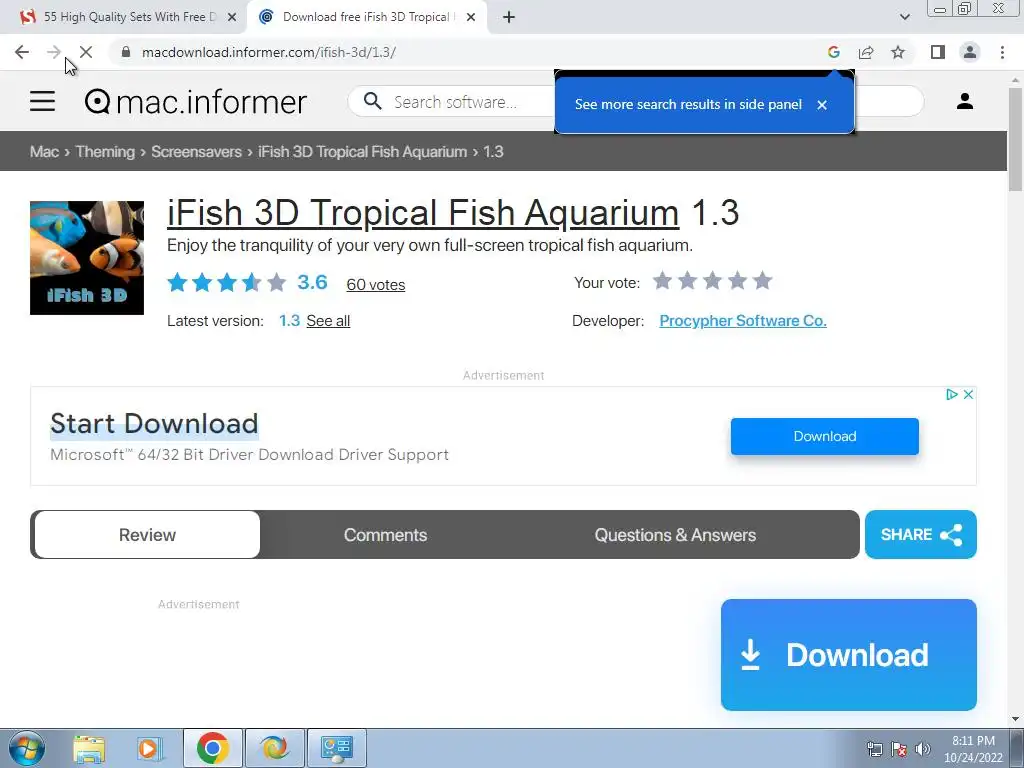Click the Start Download ad headline

click(154, 424)
